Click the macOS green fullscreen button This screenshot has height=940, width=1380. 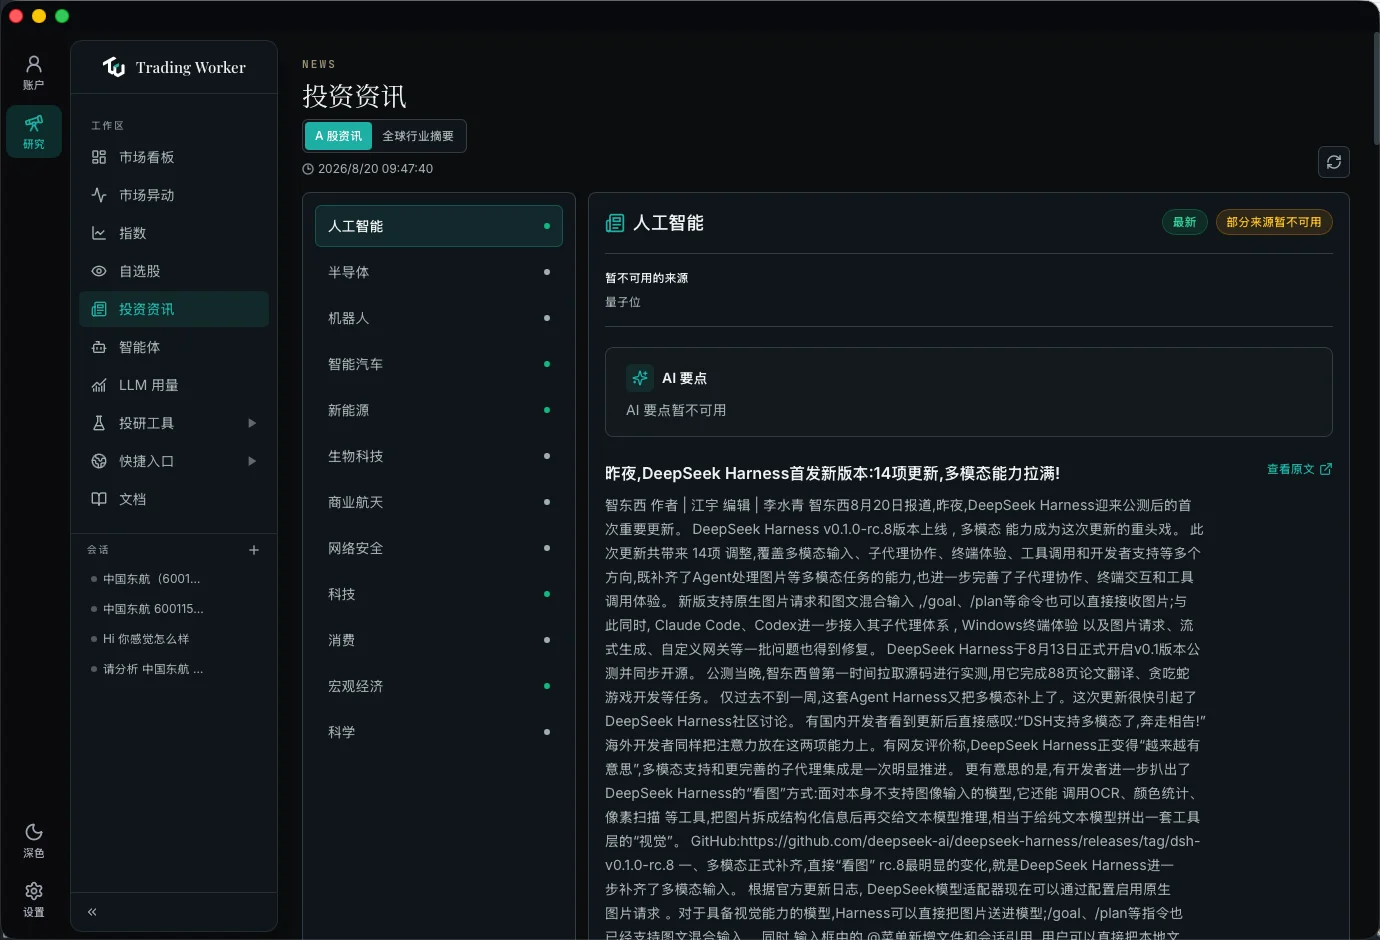(x=62, y=16)
